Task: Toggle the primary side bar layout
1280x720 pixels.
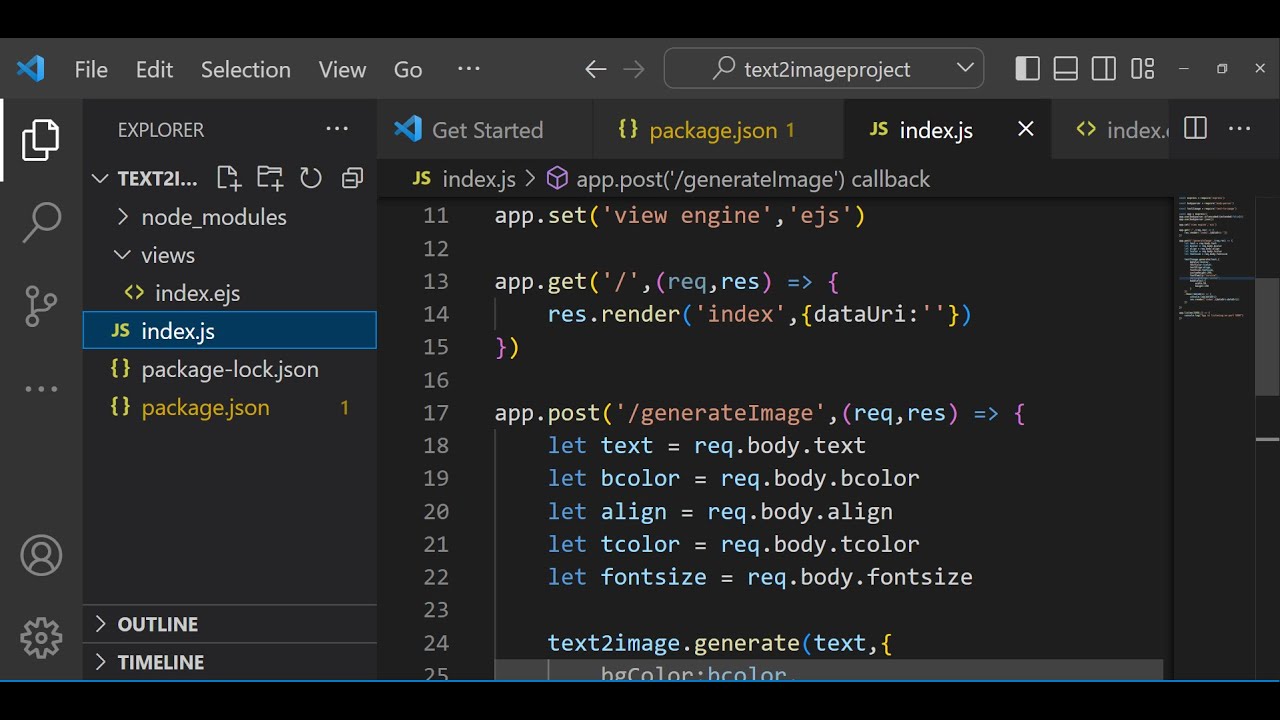Action: coord(1027,69)
